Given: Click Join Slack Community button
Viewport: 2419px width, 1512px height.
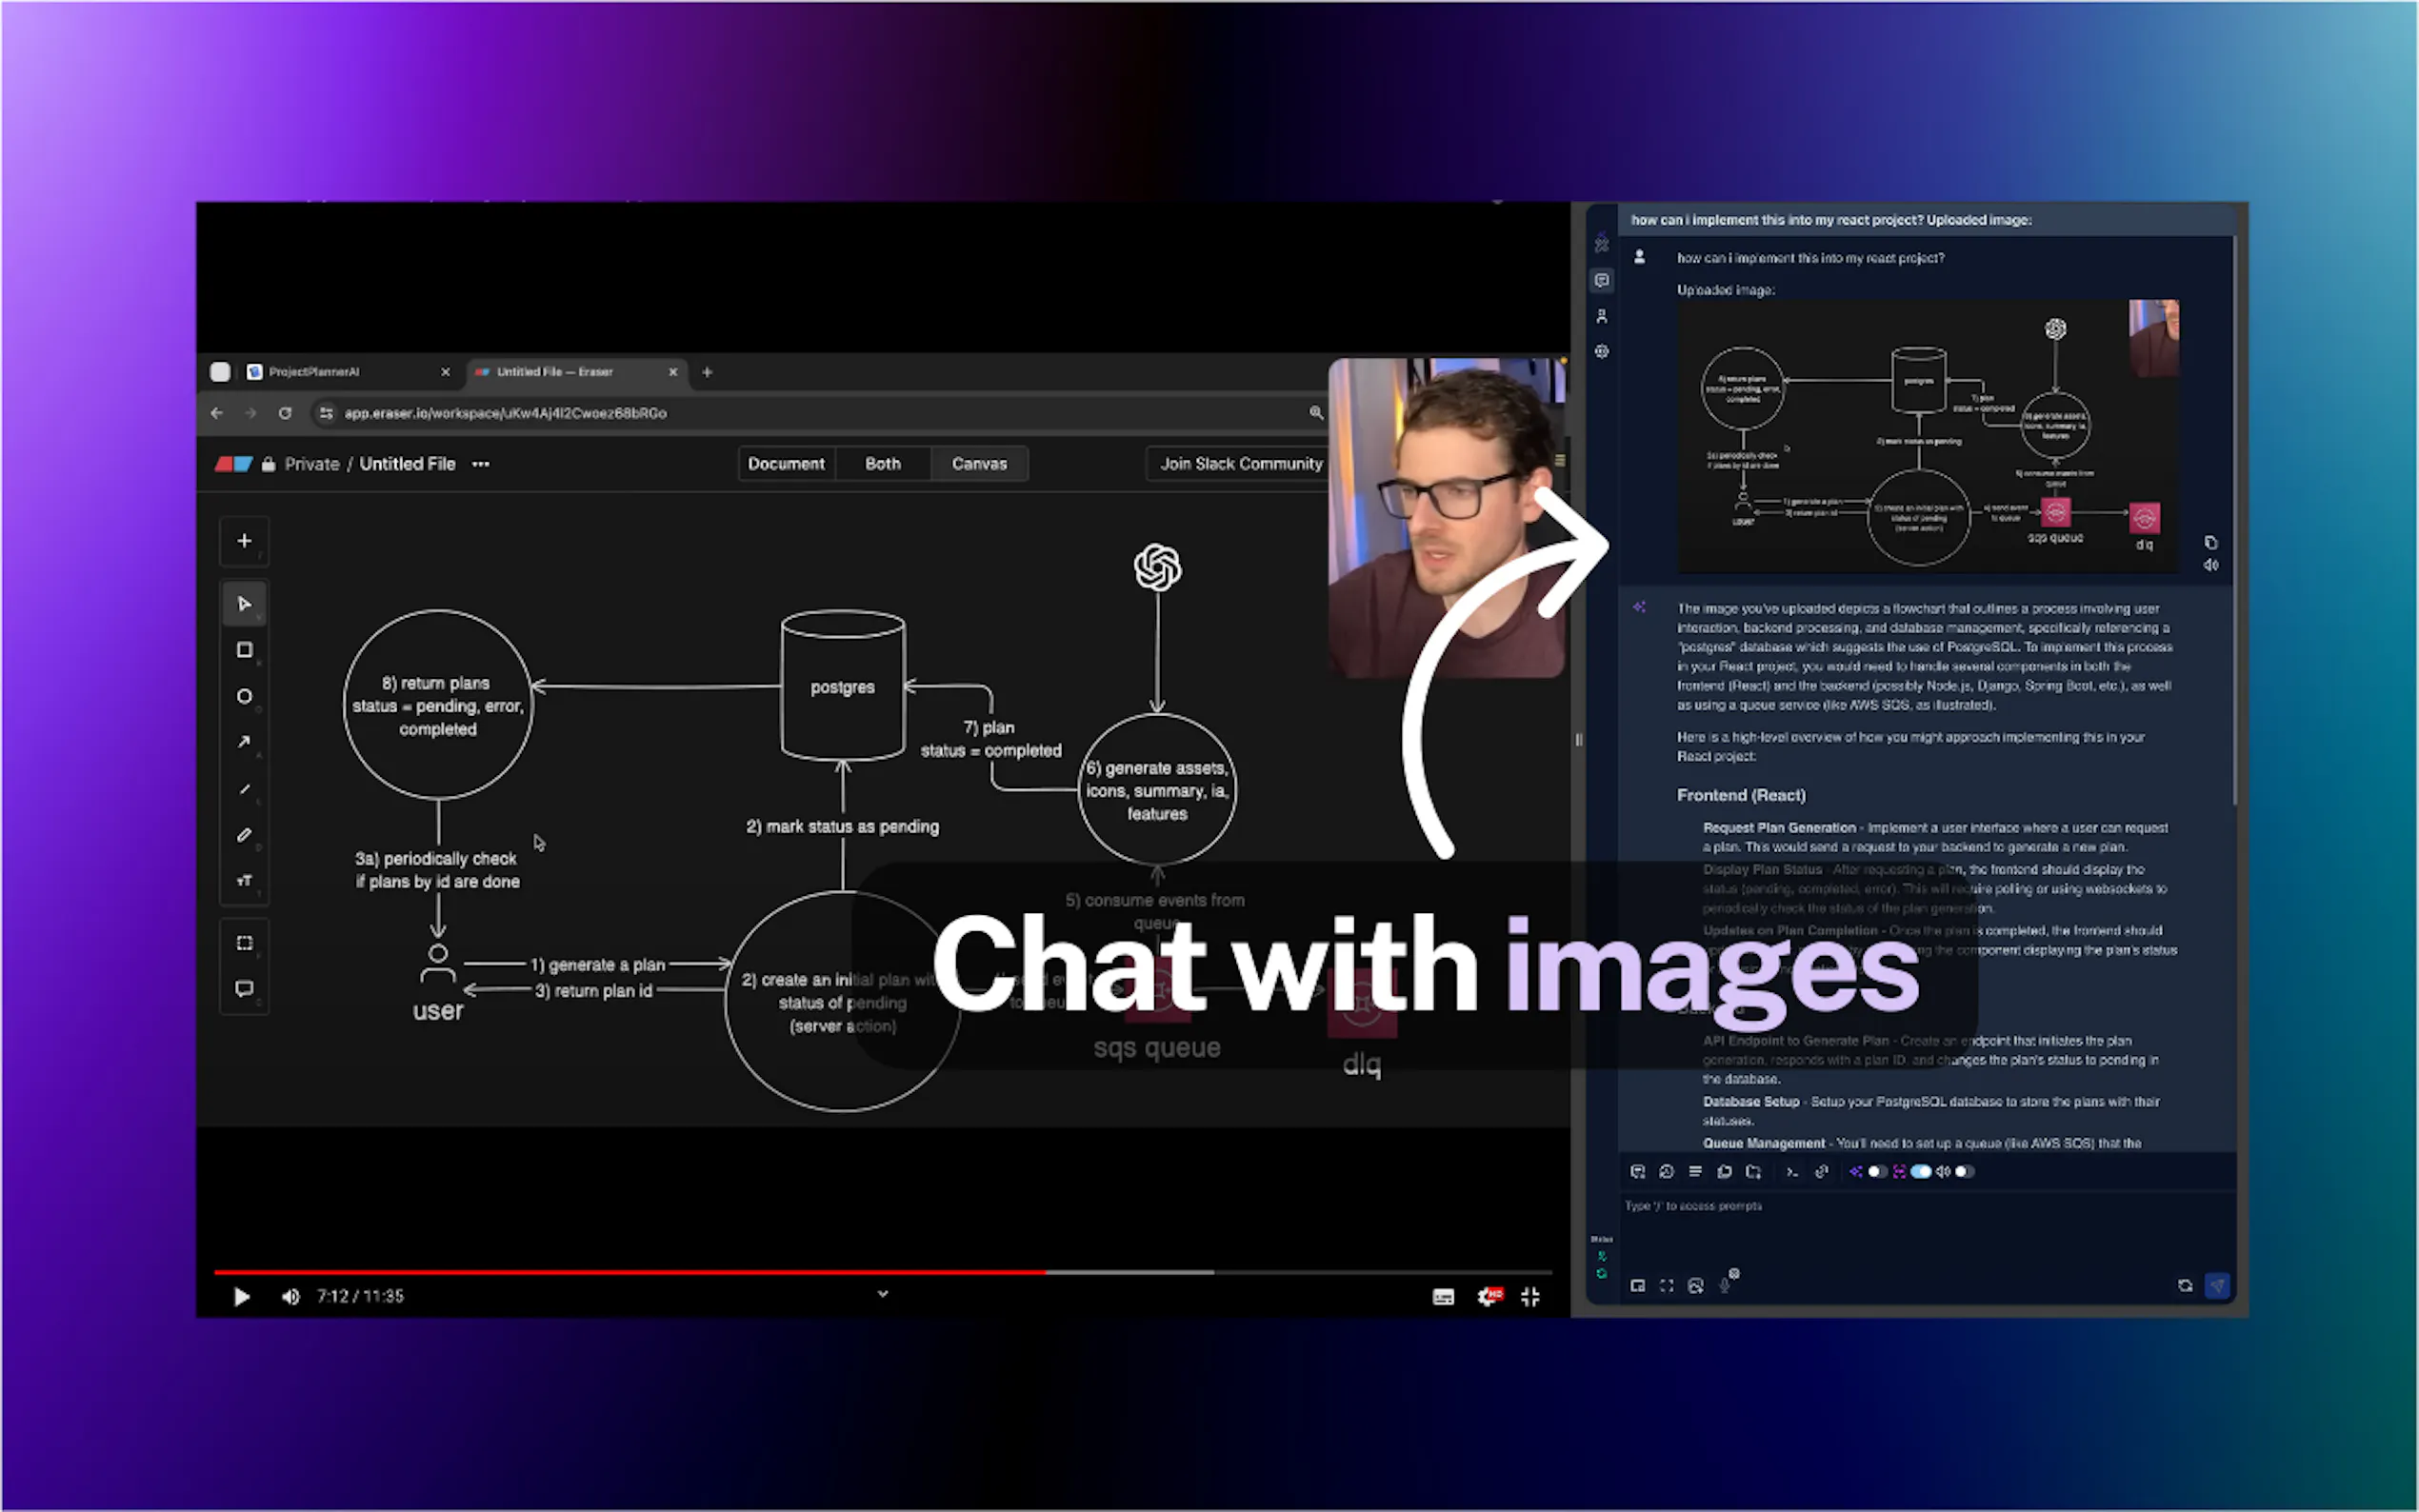Looking at the screenshot, I should (1240, 464).
